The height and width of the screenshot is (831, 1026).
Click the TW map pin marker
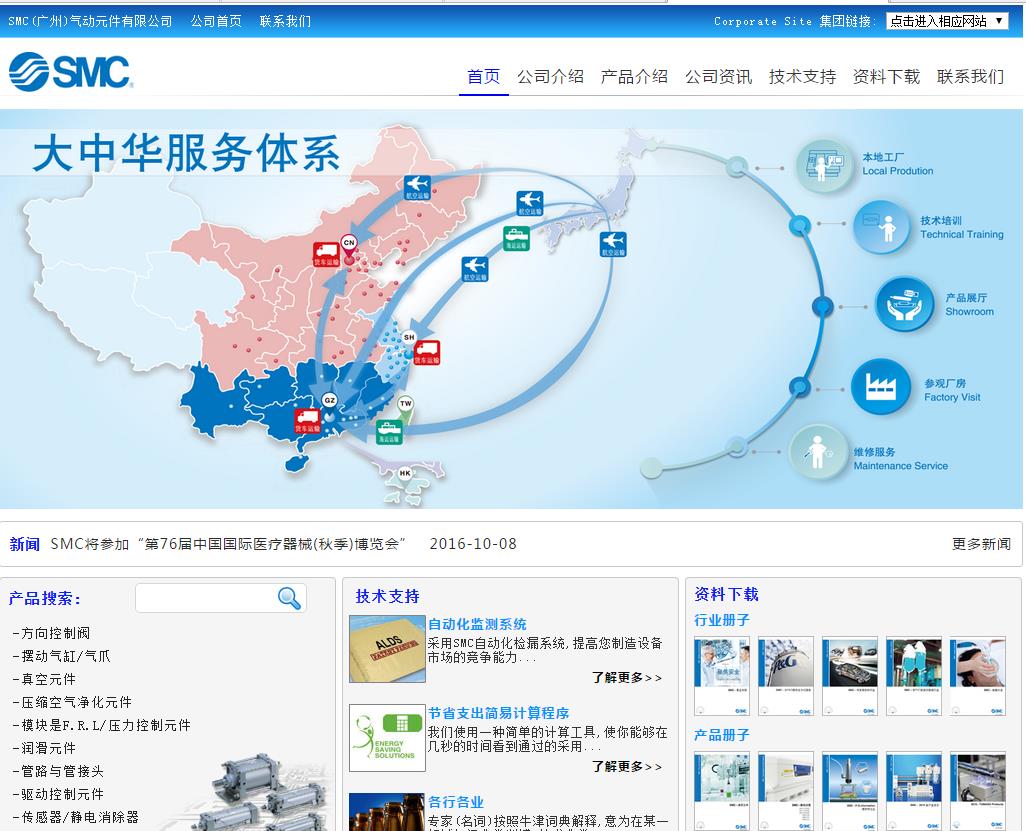click(406, 408)
